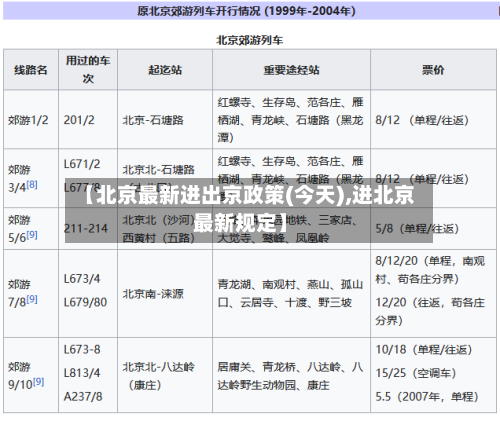The height and width of the screenshot is (421, 500).
Task: Select the 211-214 train number cell
Action: coord(88,229)
